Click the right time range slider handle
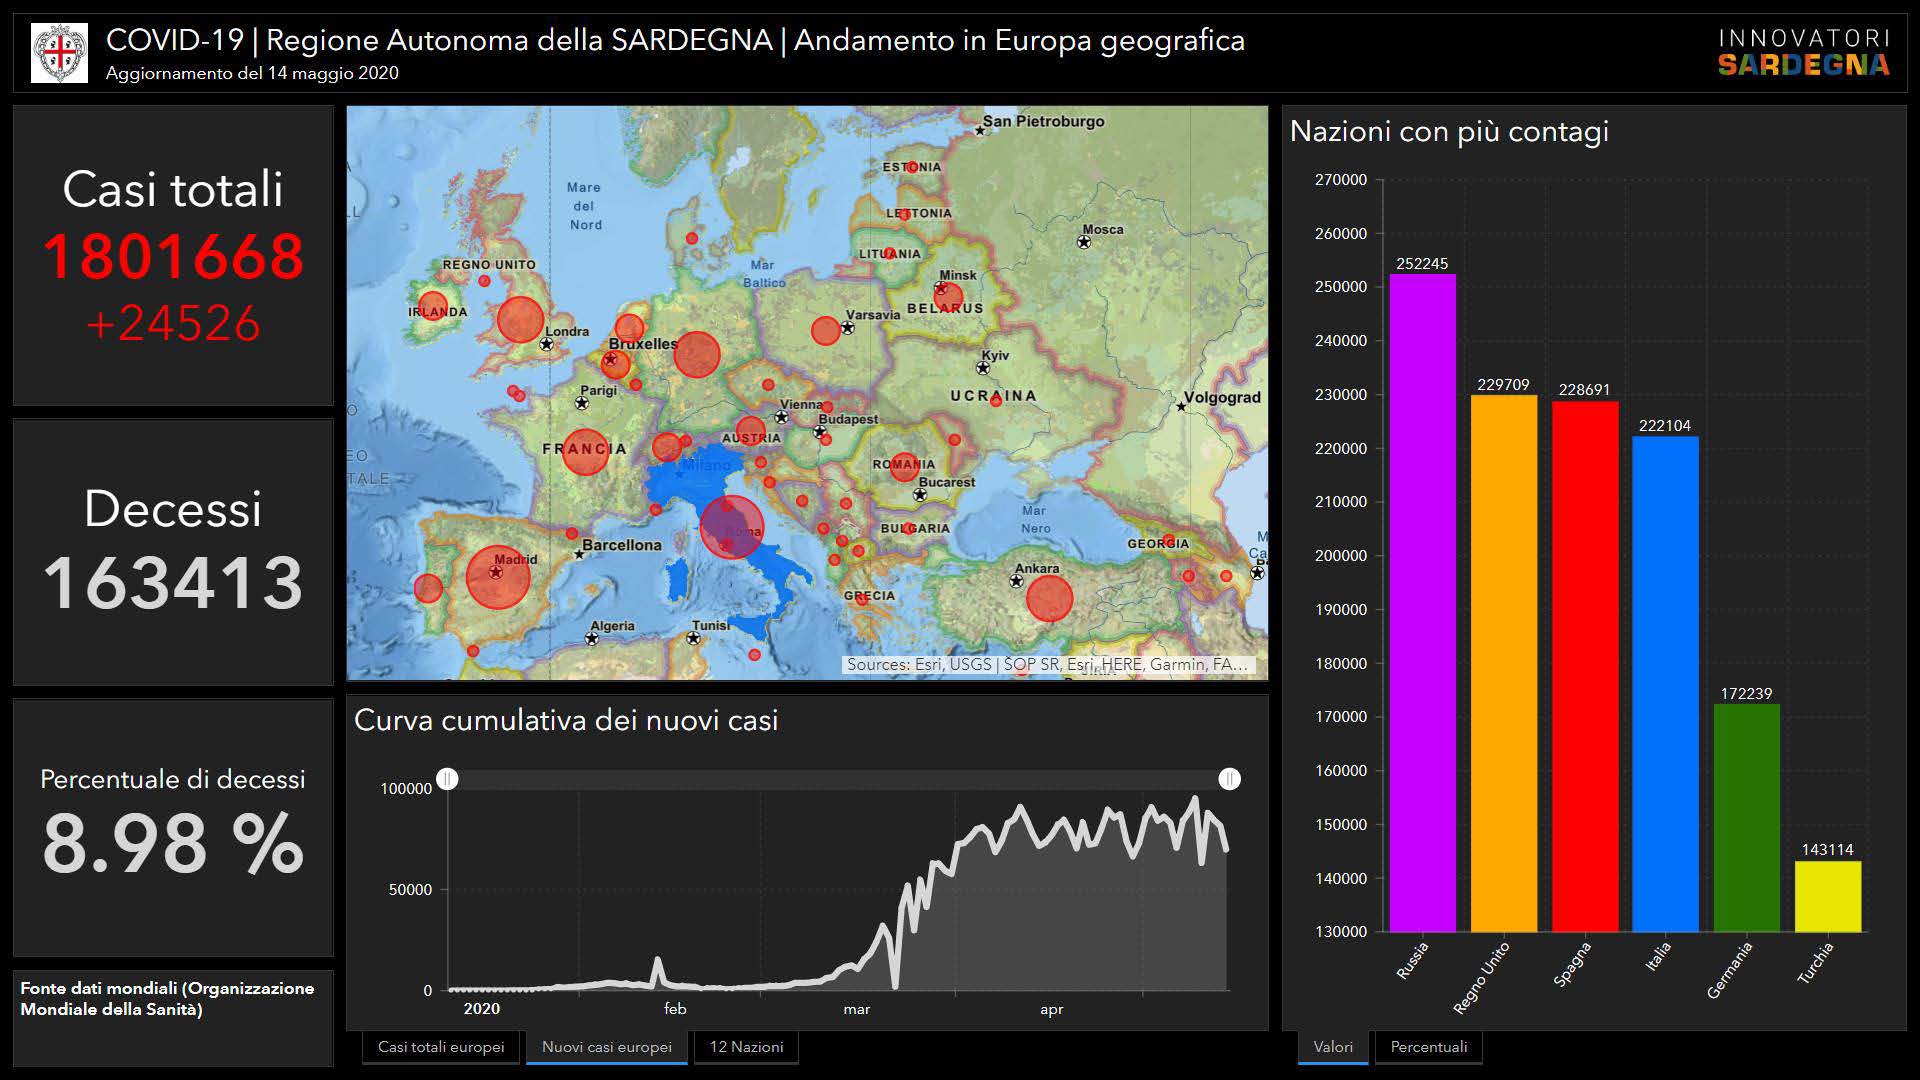Screen dimensions: 1920x1080 [1229, 779]
